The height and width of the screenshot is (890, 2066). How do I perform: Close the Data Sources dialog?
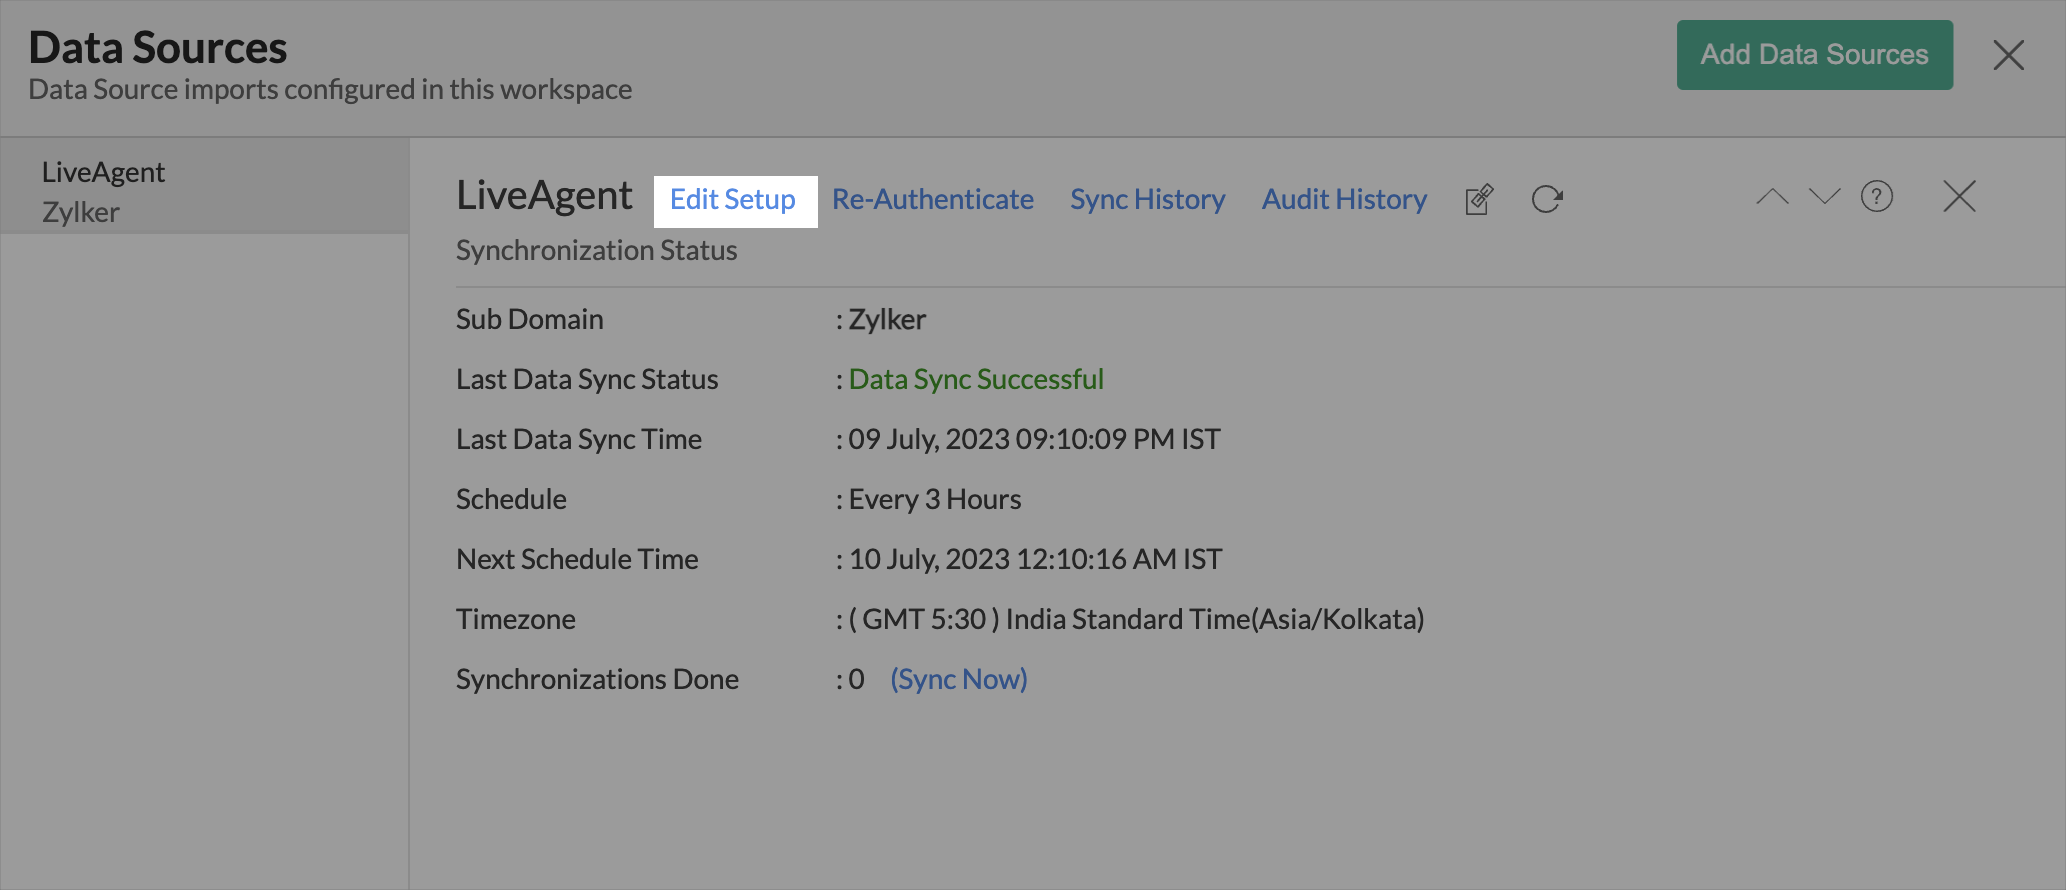[2007, 55]
